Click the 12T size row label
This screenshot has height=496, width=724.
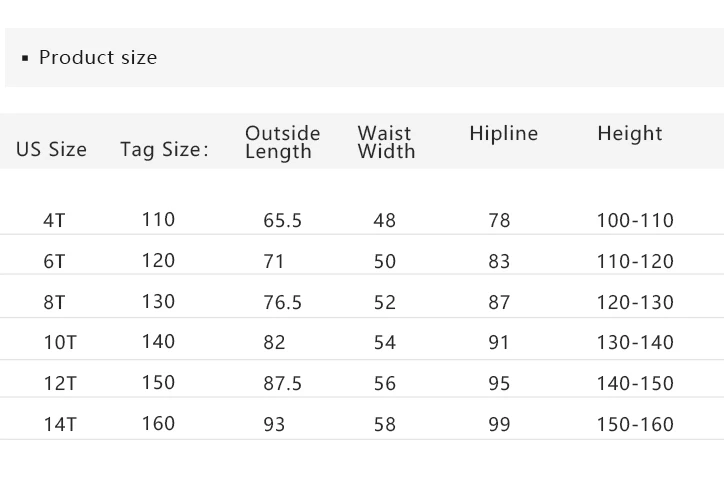point(60,383)
